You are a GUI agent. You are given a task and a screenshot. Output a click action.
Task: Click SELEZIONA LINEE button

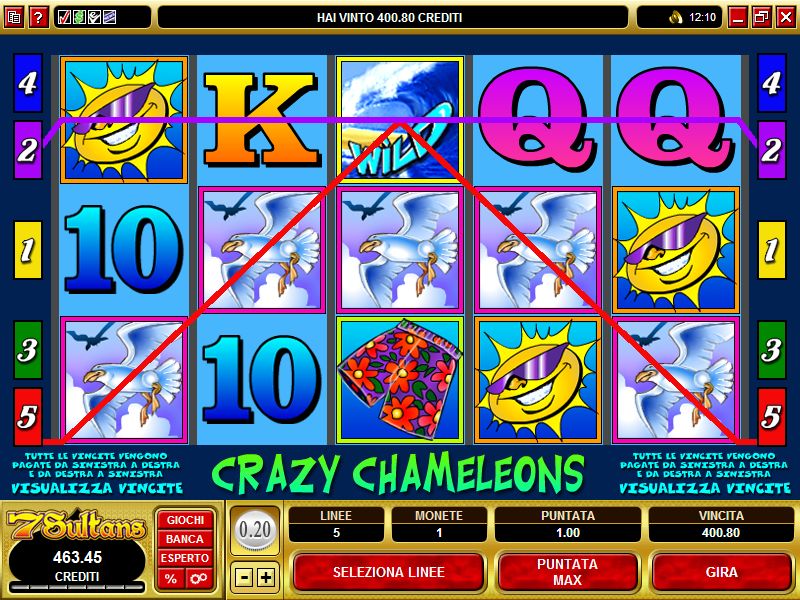pyautogui.click(x=388, y=572)
